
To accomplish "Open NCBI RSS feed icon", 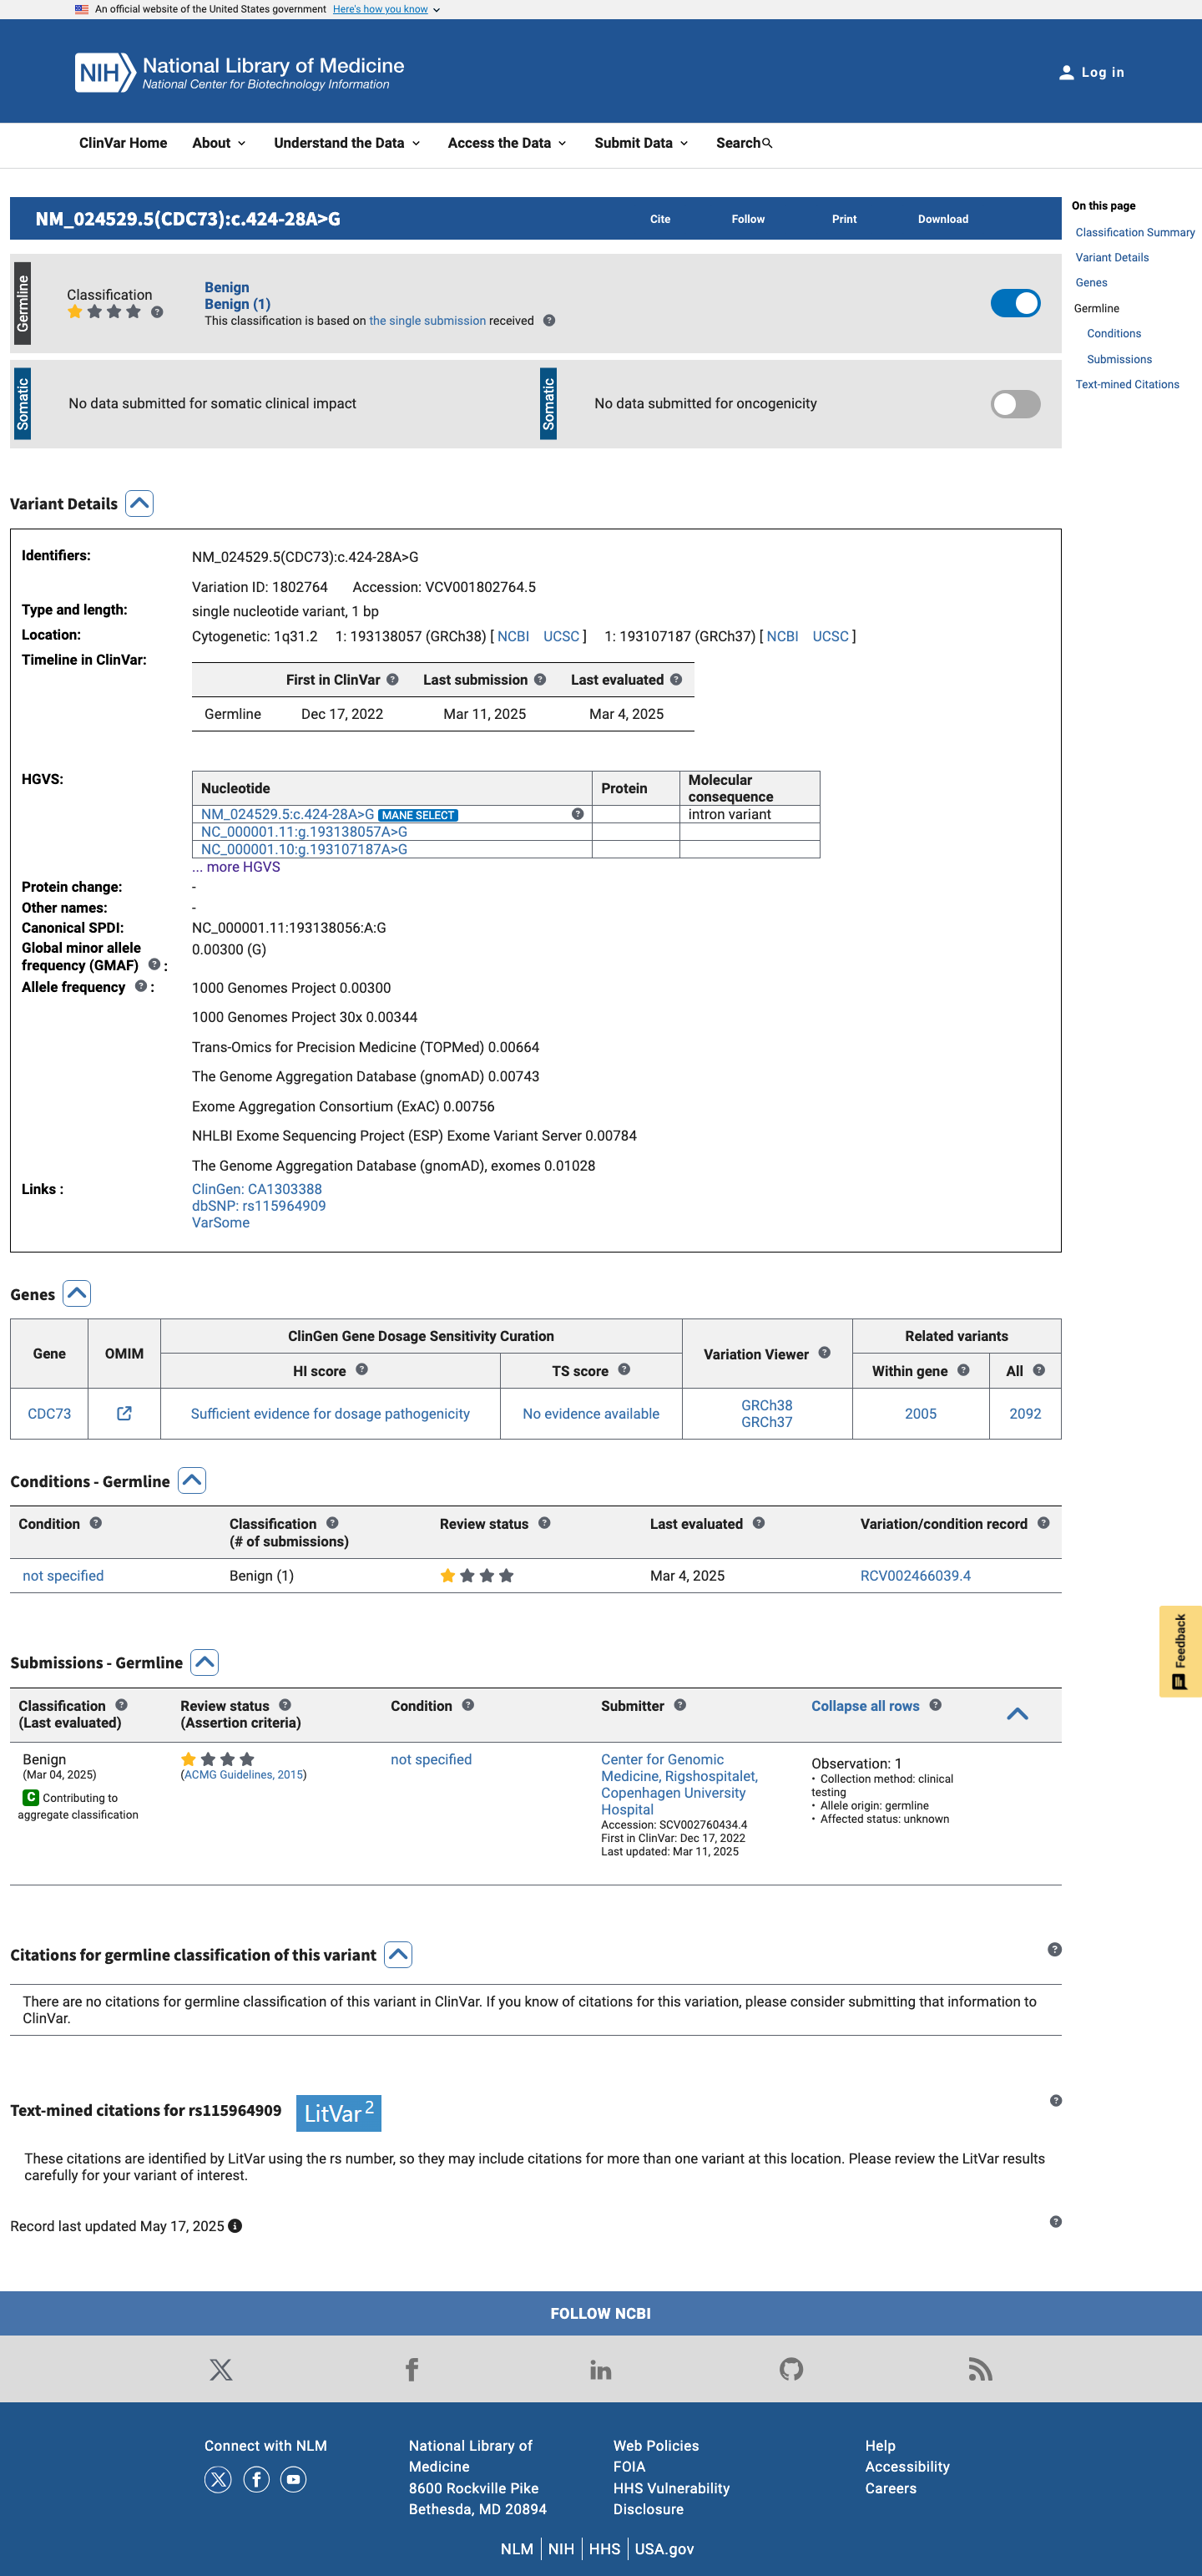I will point(980,2369).
